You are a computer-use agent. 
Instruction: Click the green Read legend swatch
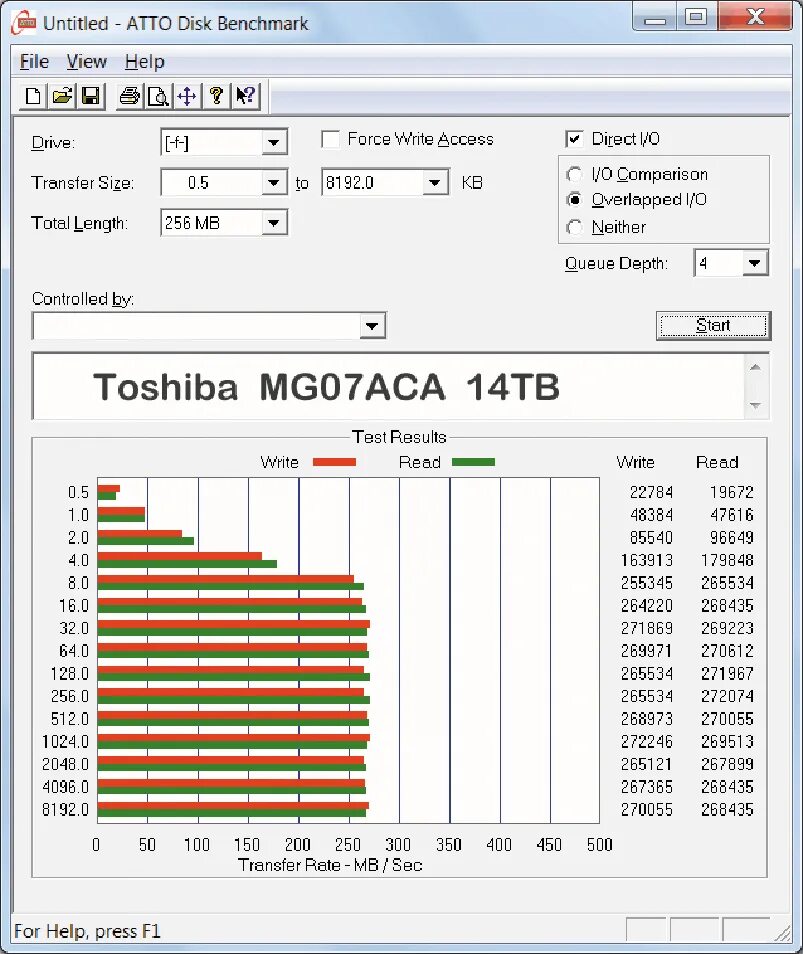point(473,462)
